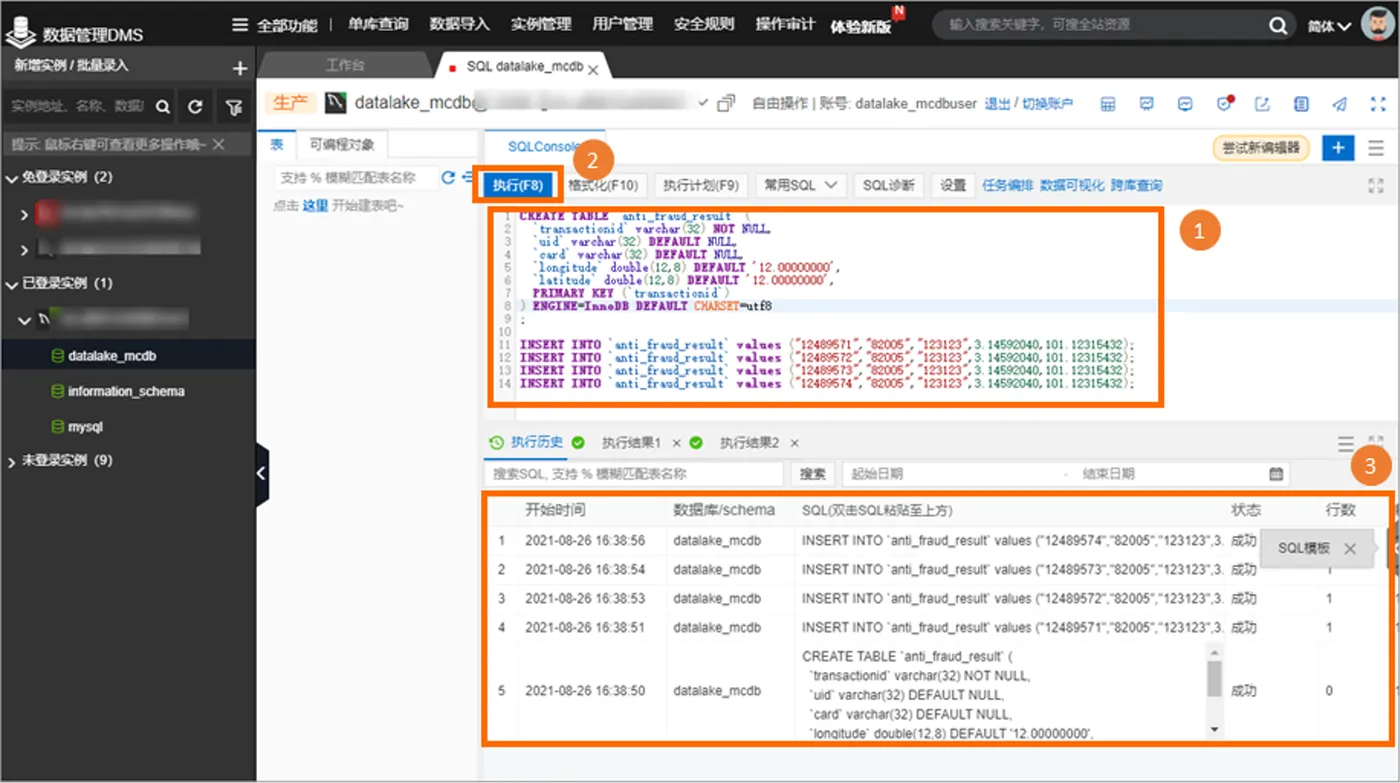Collapse the sidebar with the left arrow handle
Screen dimensions: 1400x783
tap(262, 473)
